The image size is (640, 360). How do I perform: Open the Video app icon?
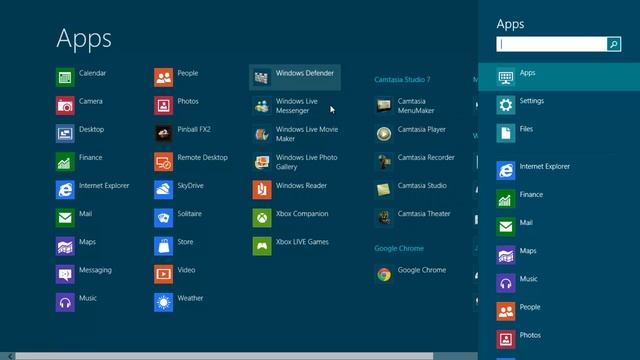(x=164, y=275)
